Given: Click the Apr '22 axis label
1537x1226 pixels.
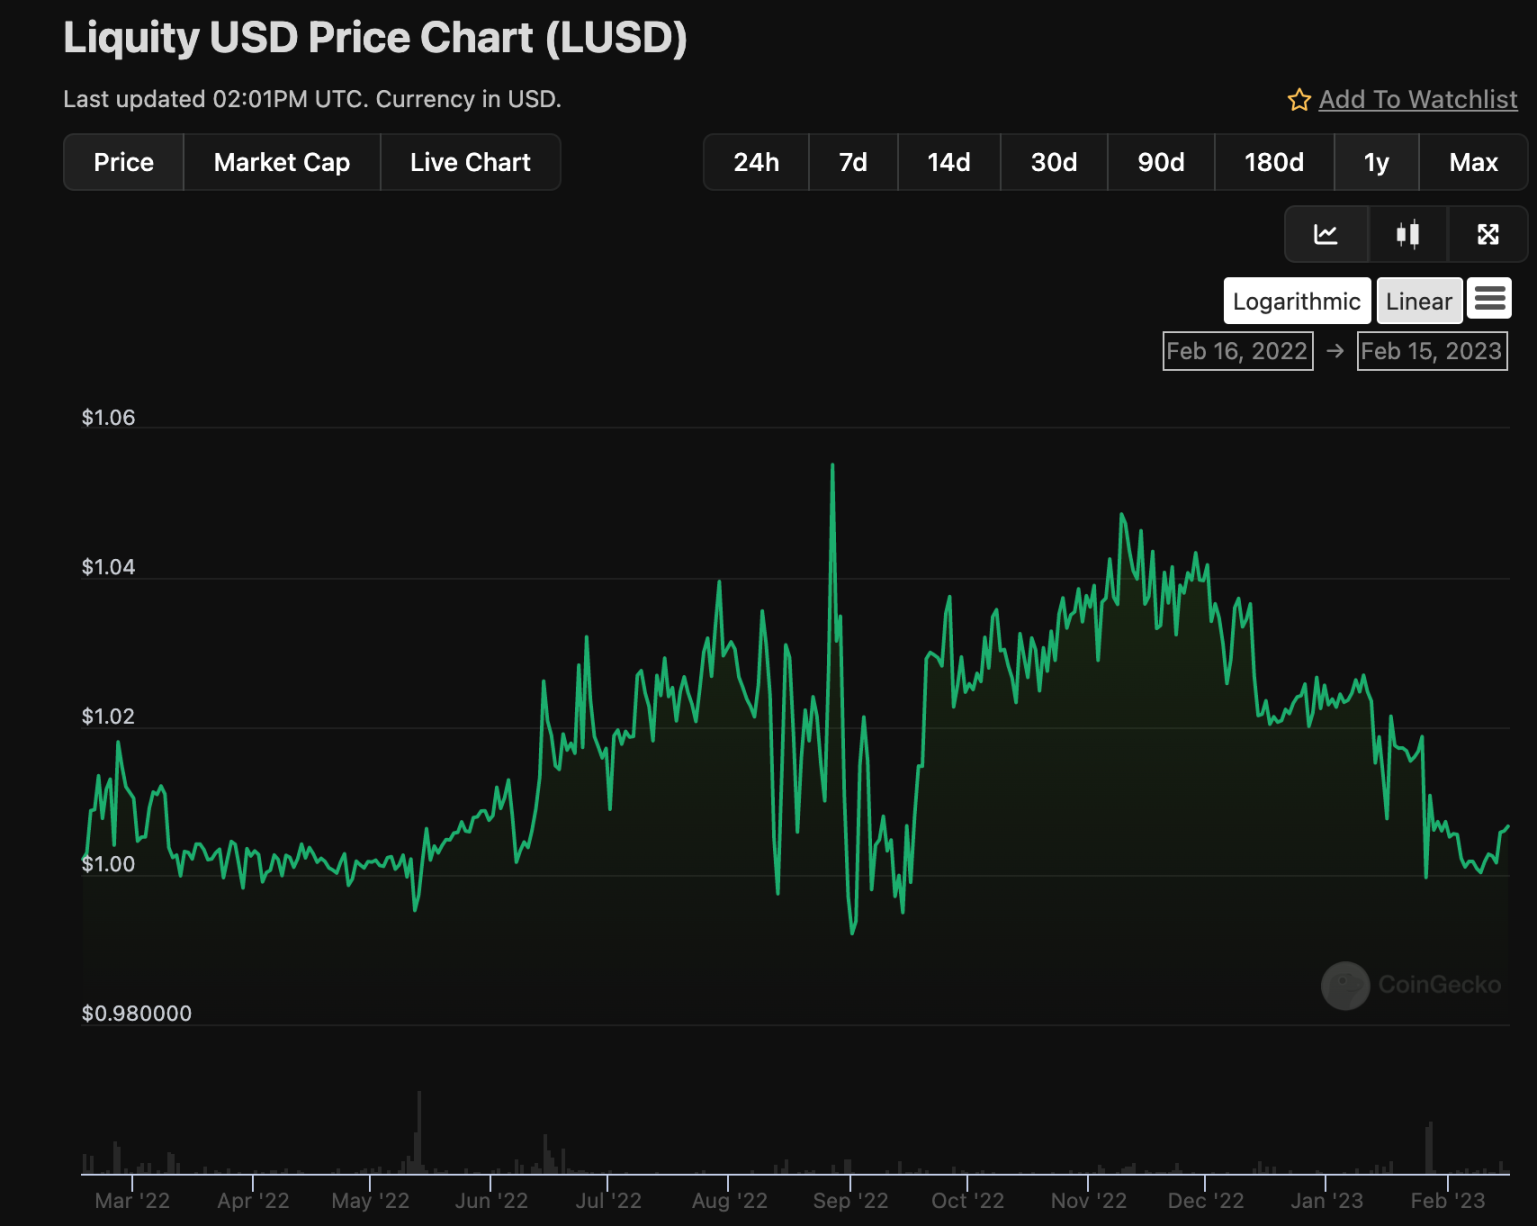Looking at the screenshot, I should 253,1200.
